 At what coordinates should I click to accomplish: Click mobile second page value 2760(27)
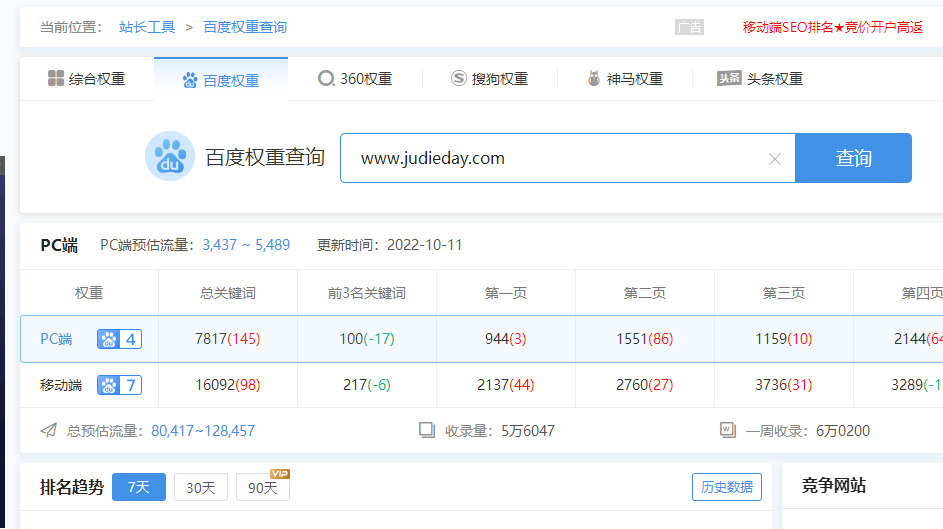645,385
